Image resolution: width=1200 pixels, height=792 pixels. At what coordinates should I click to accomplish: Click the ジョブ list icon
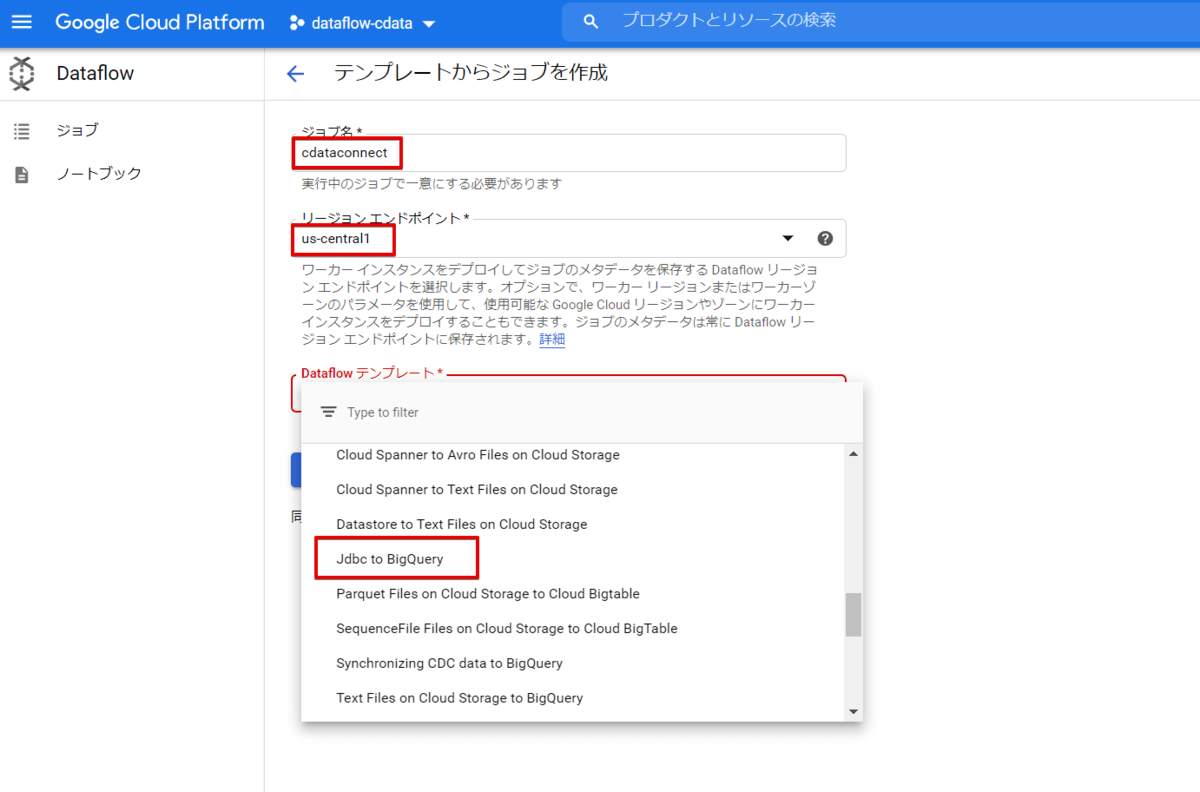22,131
